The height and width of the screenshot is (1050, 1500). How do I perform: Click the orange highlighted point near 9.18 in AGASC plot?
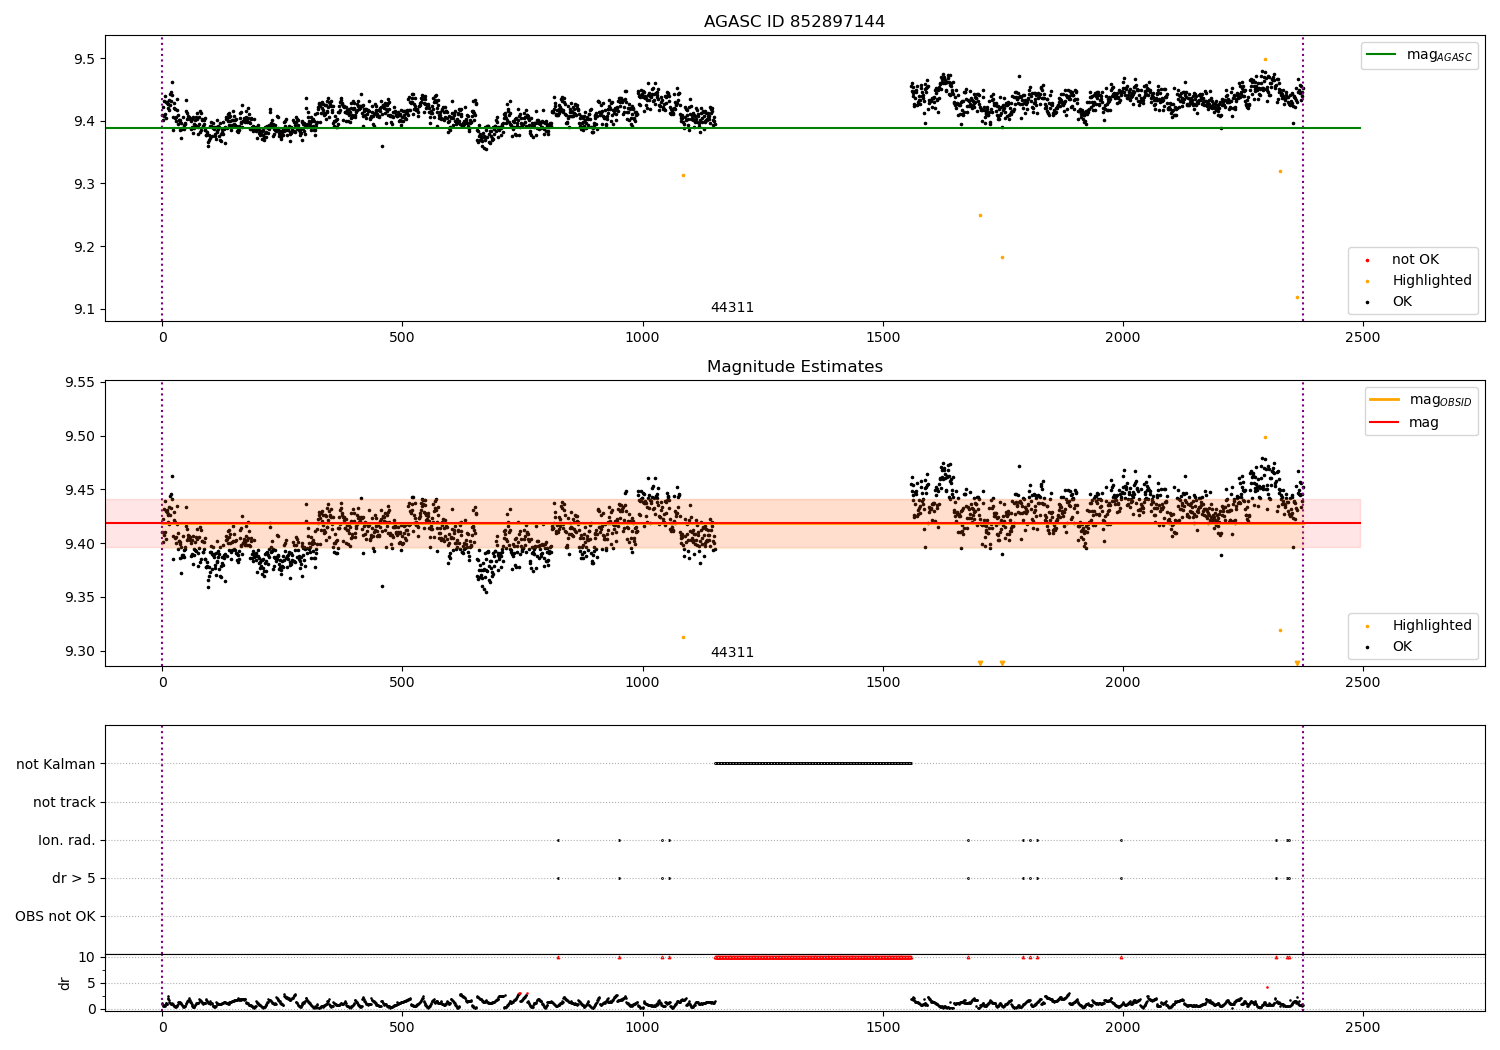[1002, 257]
